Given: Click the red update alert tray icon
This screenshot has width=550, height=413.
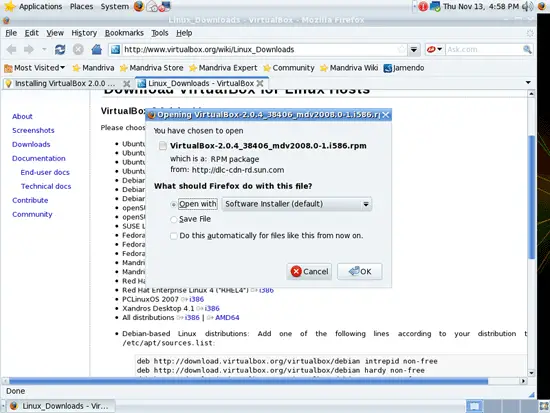Looking at the screenshot, I should [x=423, y=6].
